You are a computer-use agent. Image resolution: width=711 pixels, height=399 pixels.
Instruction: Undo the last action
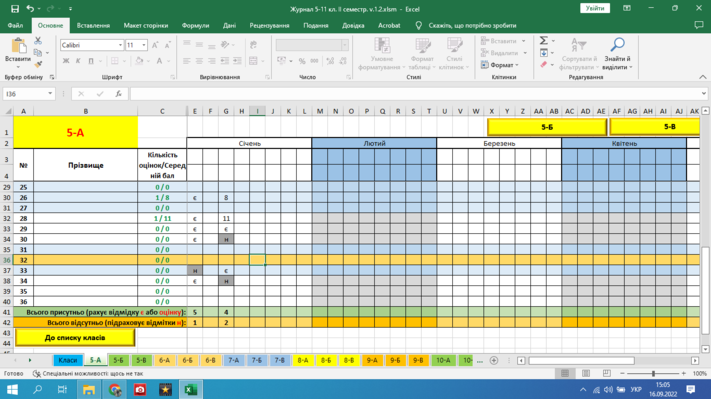[30, 9]
